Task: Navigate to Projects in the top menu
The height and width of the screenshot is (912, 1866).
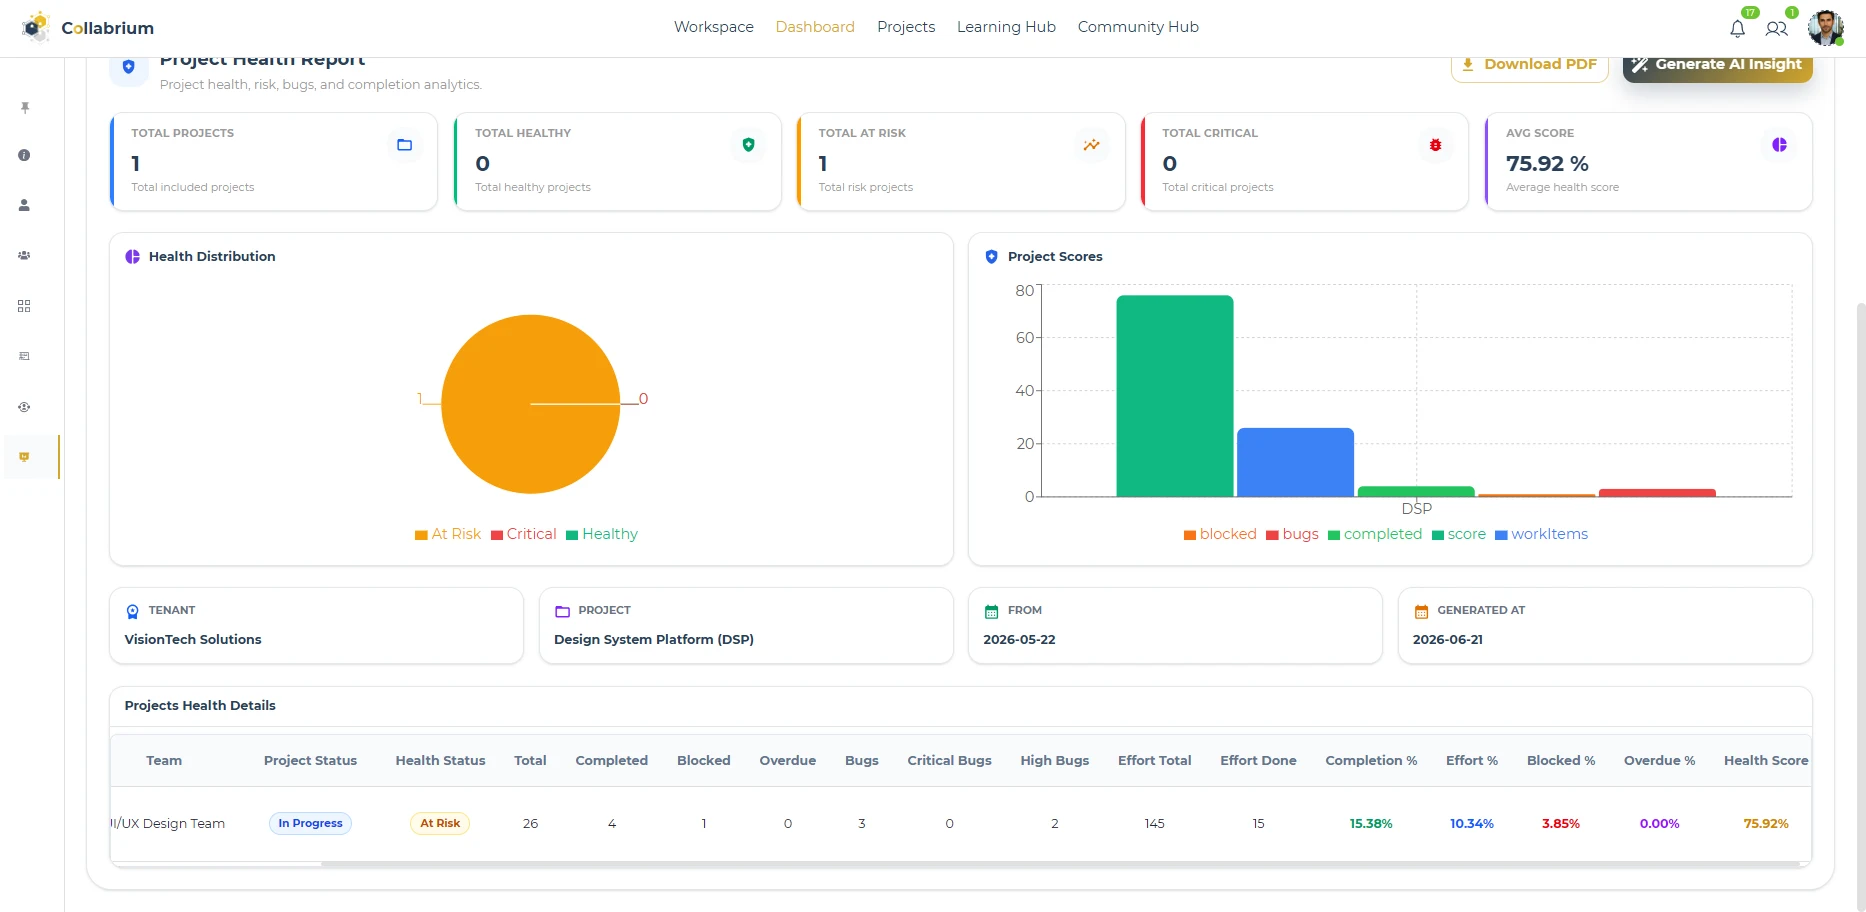Action: coord(906,27)
